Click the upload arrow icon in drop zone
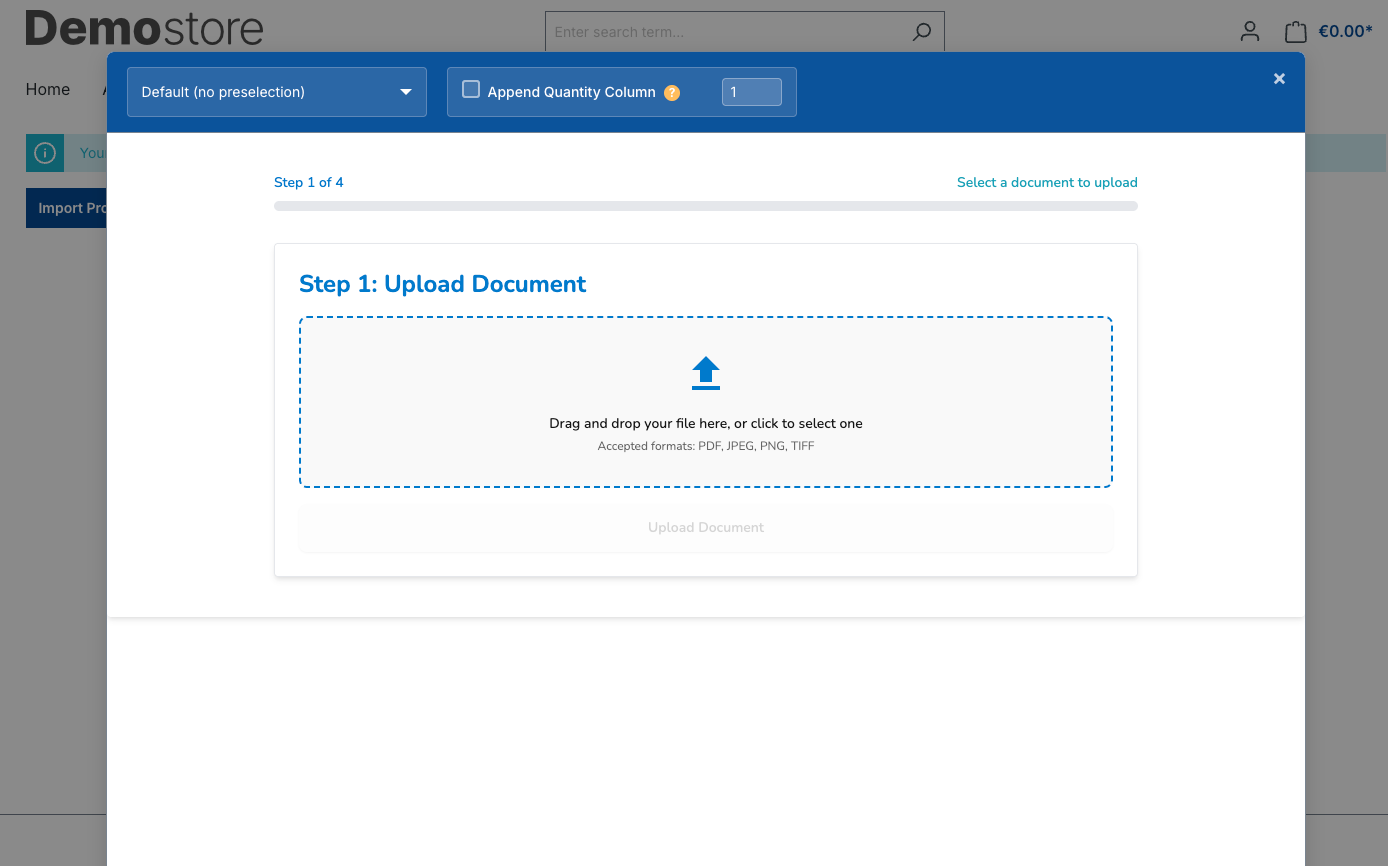This screenshot has height=866, width=1388. [706, 372]
